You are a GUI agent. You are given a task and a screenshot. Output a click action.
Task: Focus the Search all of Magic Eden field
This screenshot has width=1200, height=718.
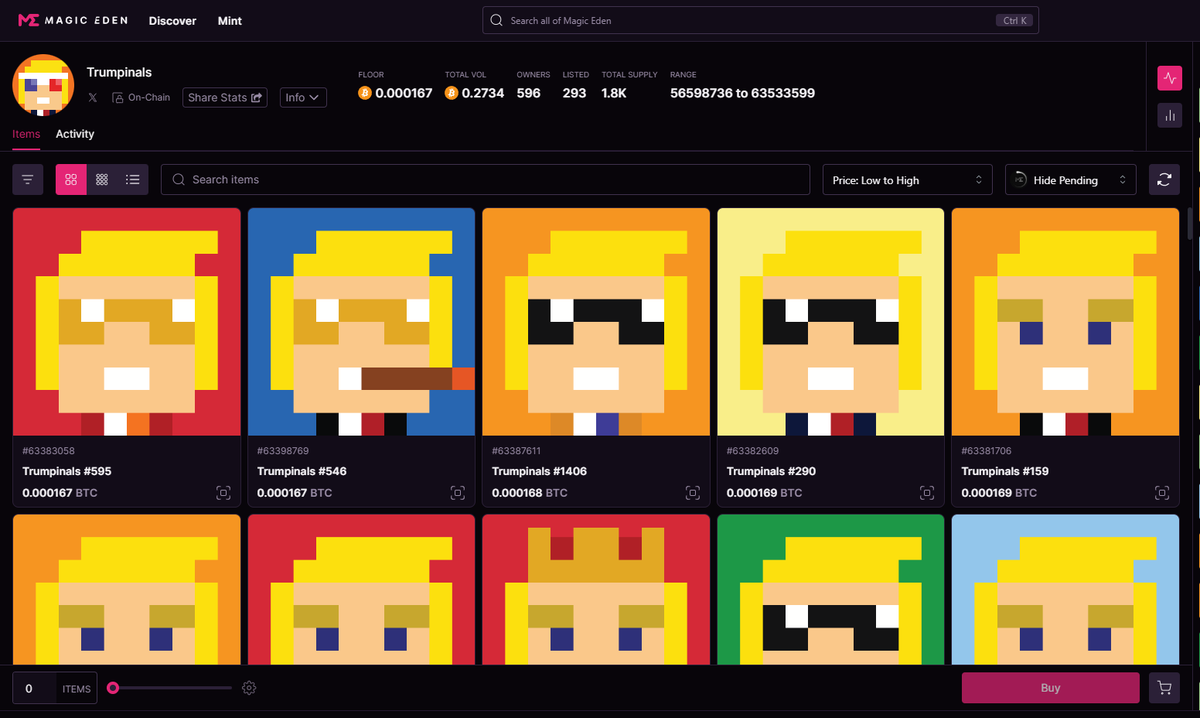pyautogui.click(x=760, y=20)
